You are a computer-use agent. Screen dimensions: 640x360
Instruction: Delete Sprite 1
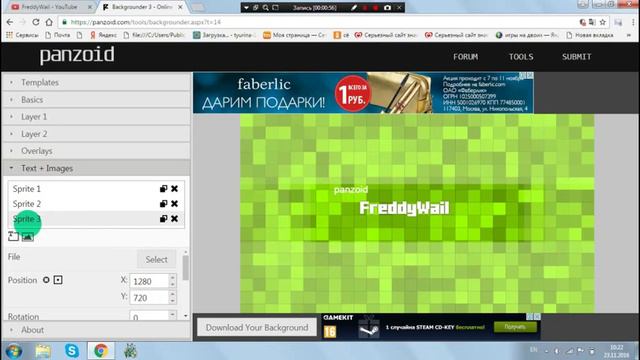click(174, 189)
